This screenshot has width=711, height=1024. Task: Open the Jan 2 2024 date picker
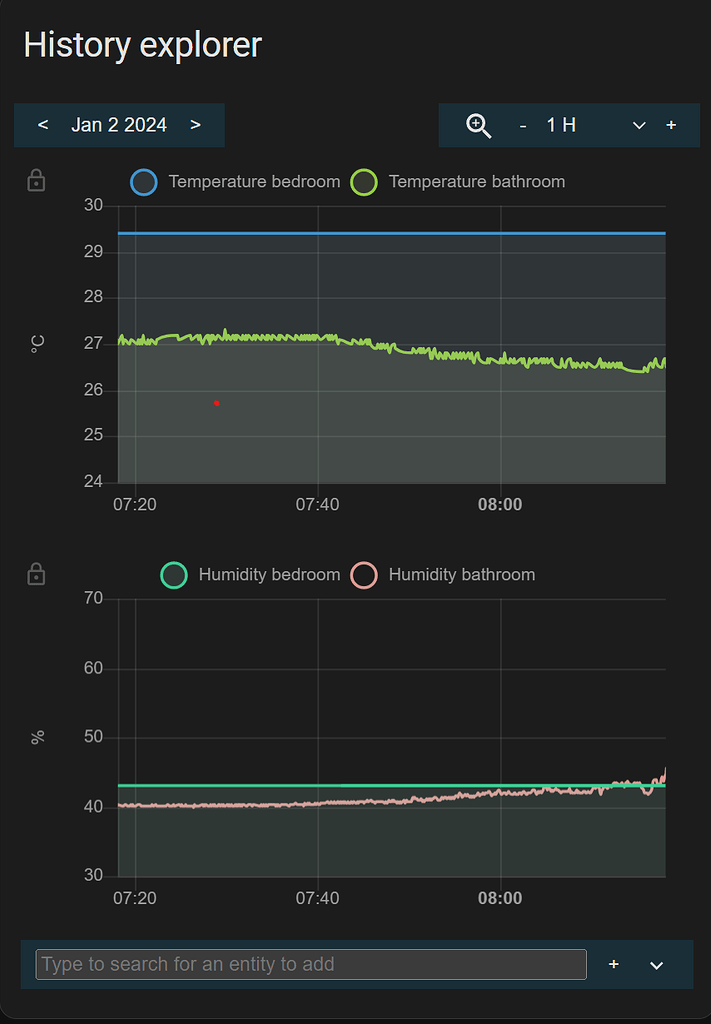(x=119, y=125)
